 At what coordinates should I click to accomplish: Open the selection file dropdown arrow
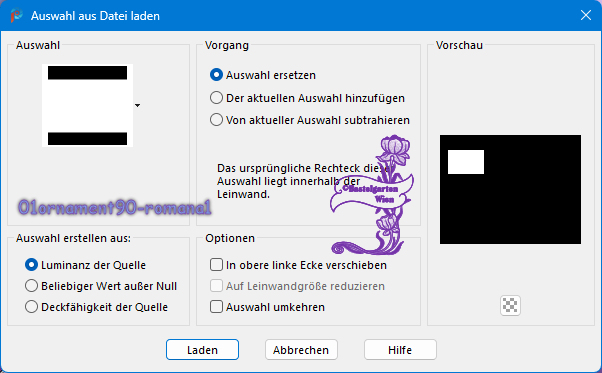tap(137, 105)
